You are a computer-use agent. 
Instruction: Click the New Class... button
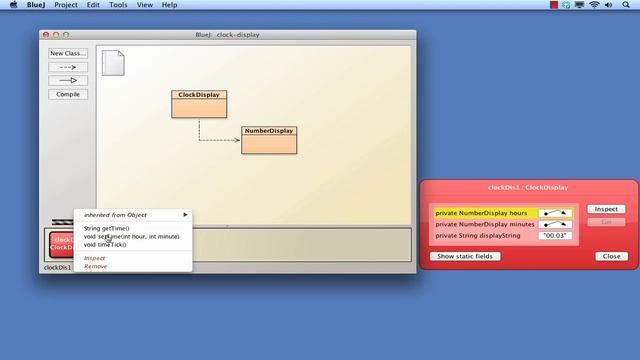click(x=68, y=53)
